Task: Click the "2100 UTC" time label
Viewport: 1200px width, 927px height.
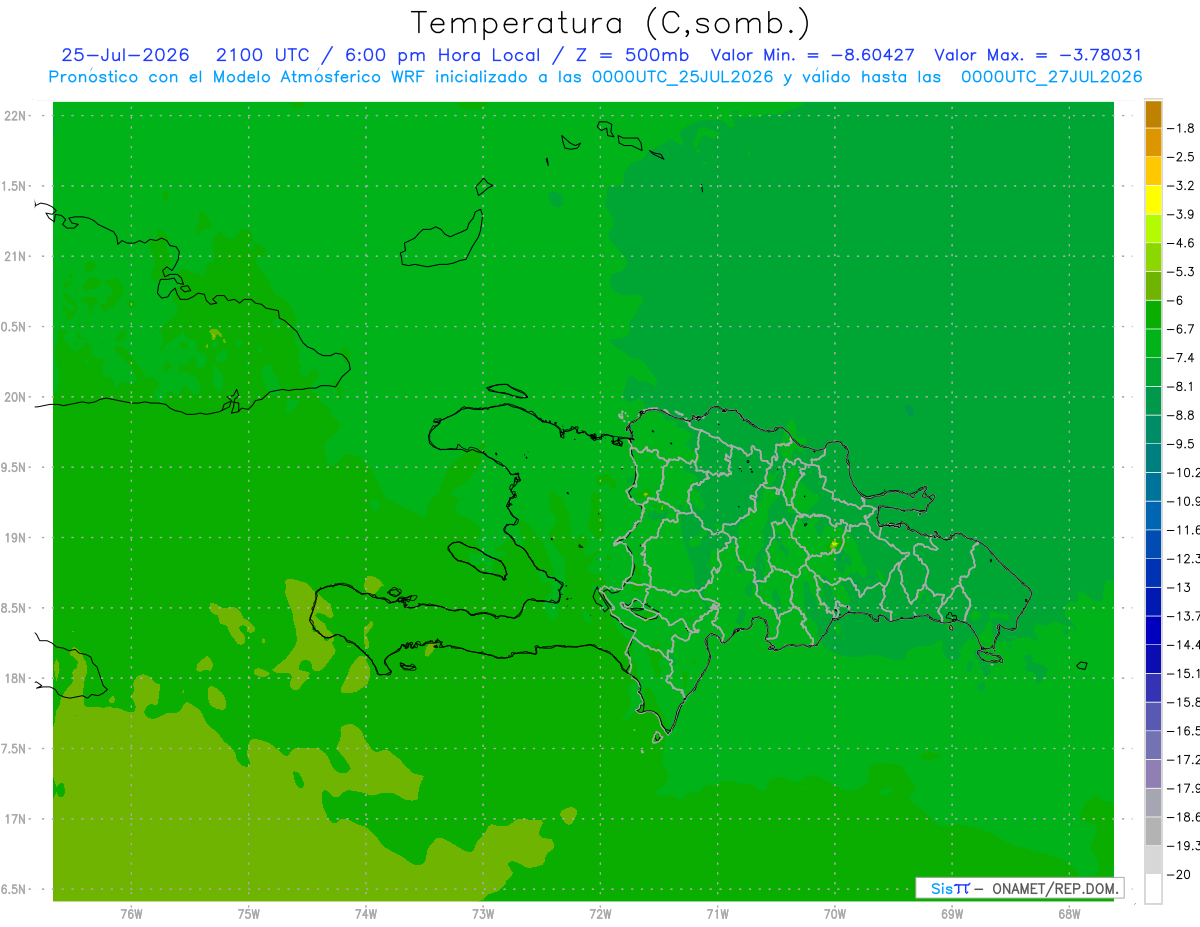Action: coord(263,55)
